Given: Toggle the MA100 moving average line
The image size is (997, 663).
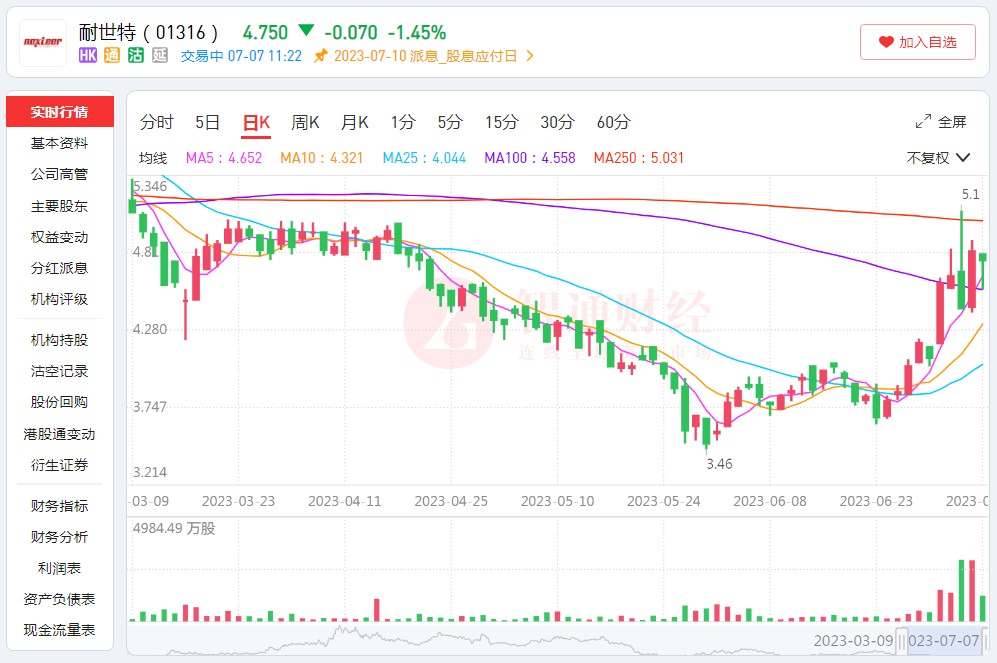Looking at the screenshot, I should point(527,157).
